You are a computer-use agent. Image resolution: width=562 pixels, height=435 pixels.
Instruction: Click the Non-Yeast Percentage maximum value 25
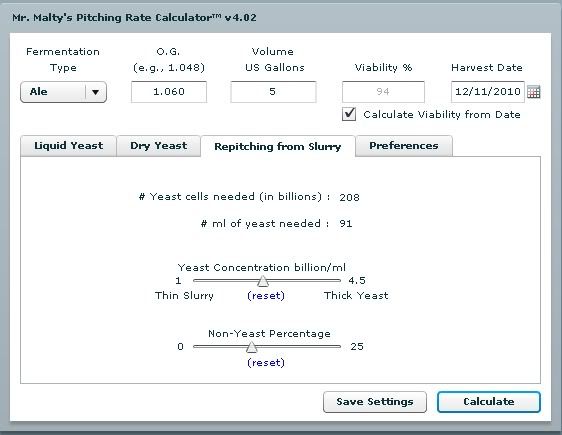(x=357, y=346)
